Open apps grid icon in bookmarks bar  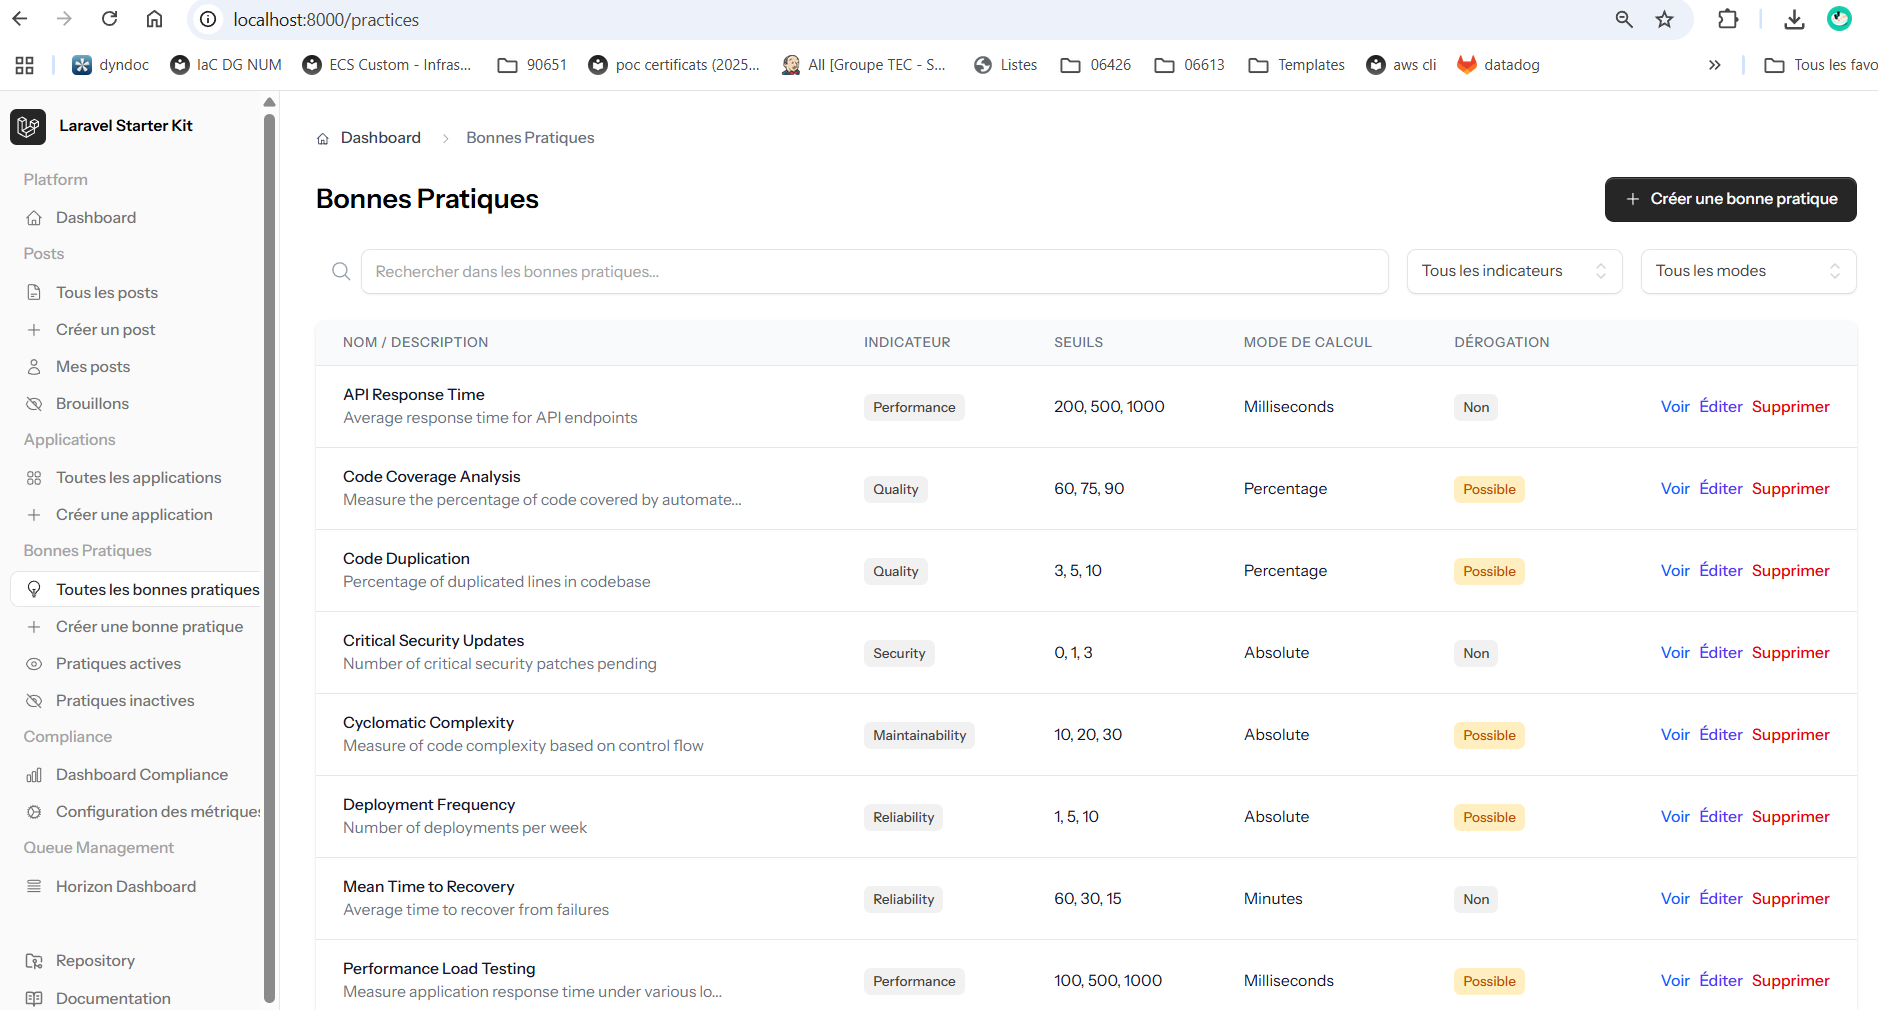(x=25, y=65)
